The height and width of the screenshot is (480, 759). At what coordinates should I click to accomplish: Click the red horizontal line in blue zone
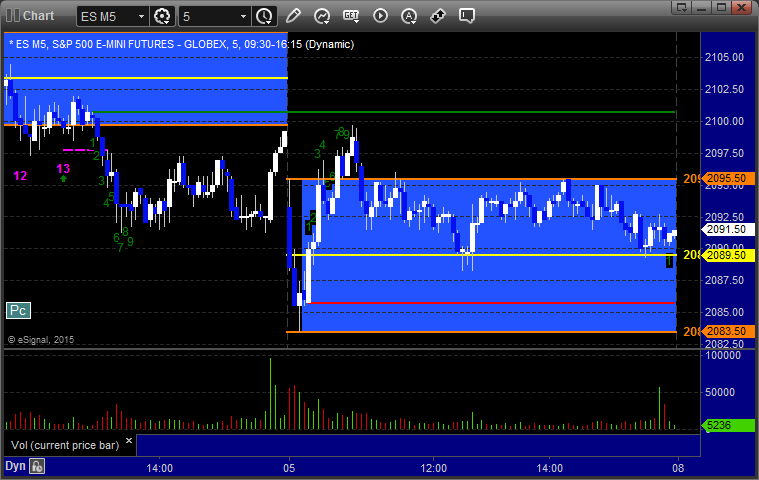[491, 303]
